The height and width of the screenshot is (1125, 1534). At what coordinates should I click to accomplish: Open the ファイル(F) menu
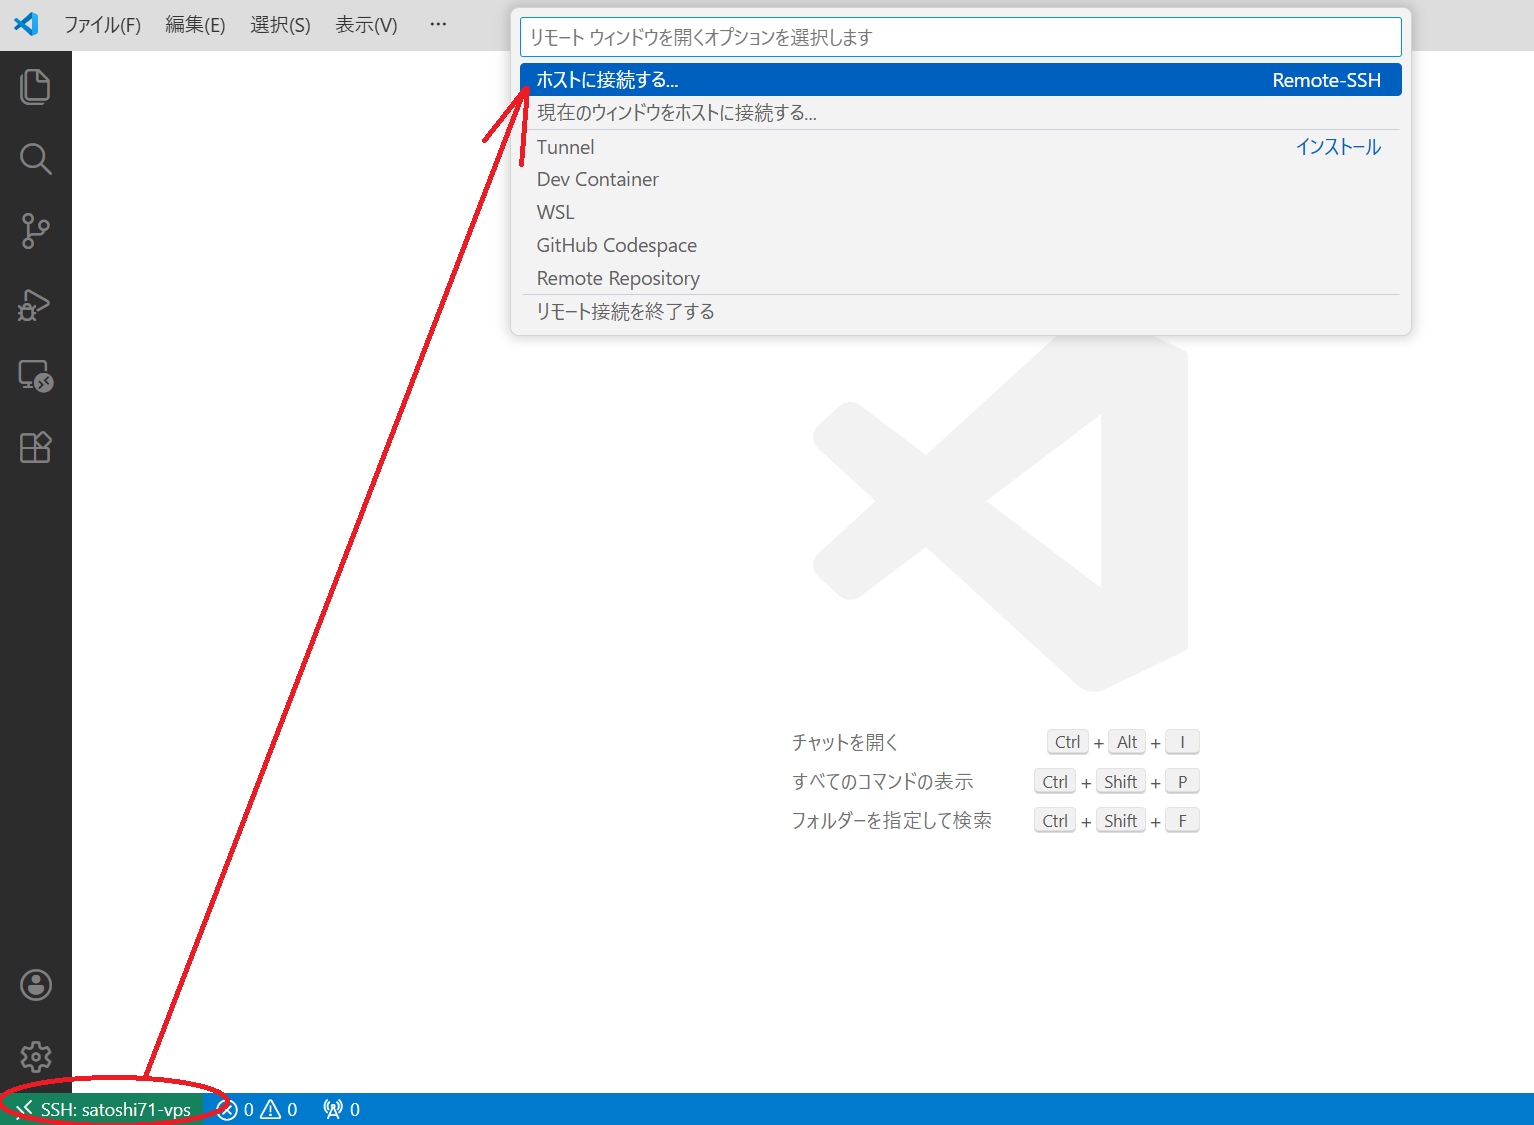(103, 25)
